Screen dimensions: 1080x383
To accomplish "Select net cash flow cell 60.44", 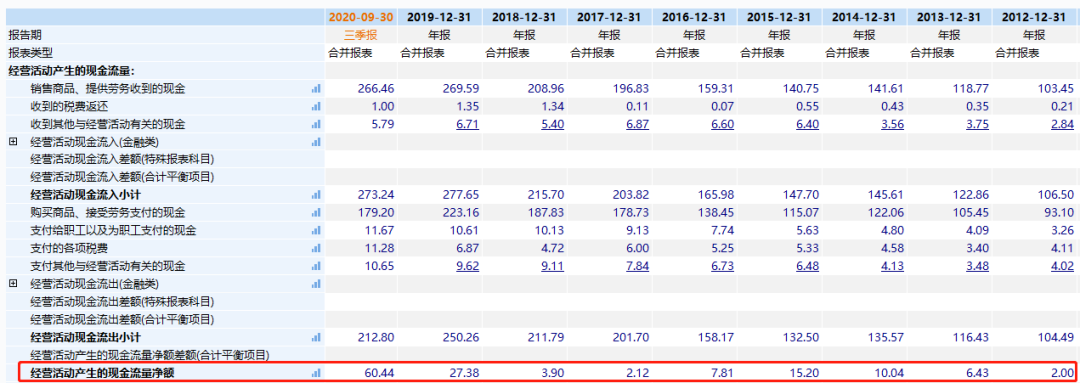I will coord(360,373).
